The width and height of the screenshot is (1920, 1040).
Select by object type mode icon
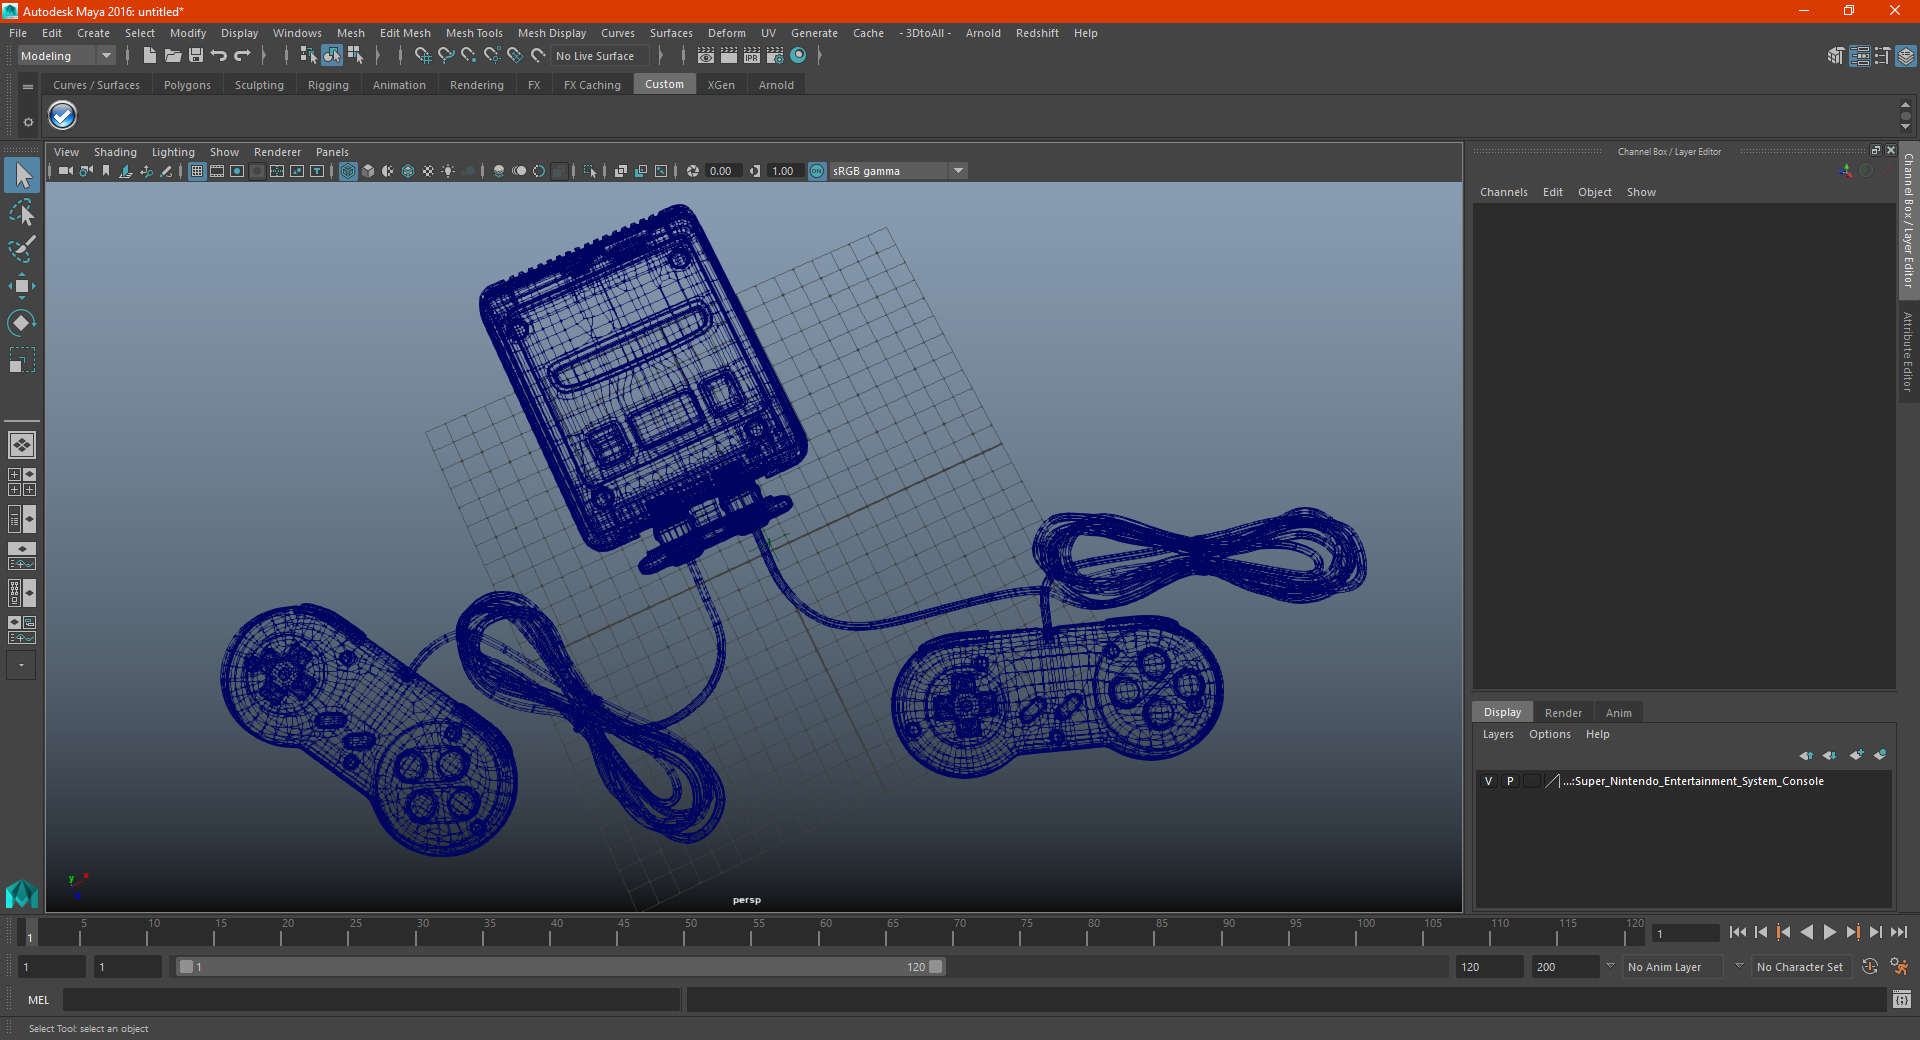[332, 56]
